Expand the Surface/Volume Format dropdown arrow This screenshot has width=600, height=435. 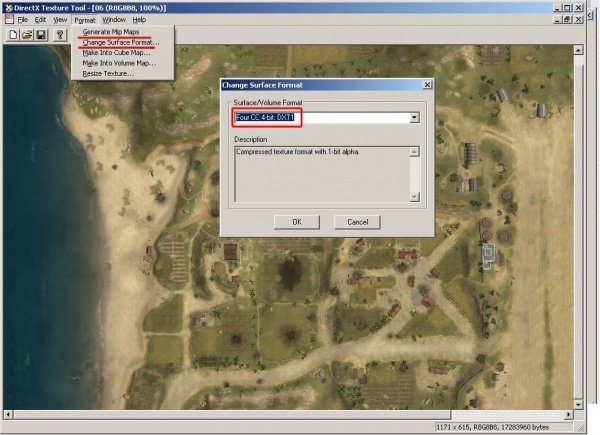[x=414, y=117]
